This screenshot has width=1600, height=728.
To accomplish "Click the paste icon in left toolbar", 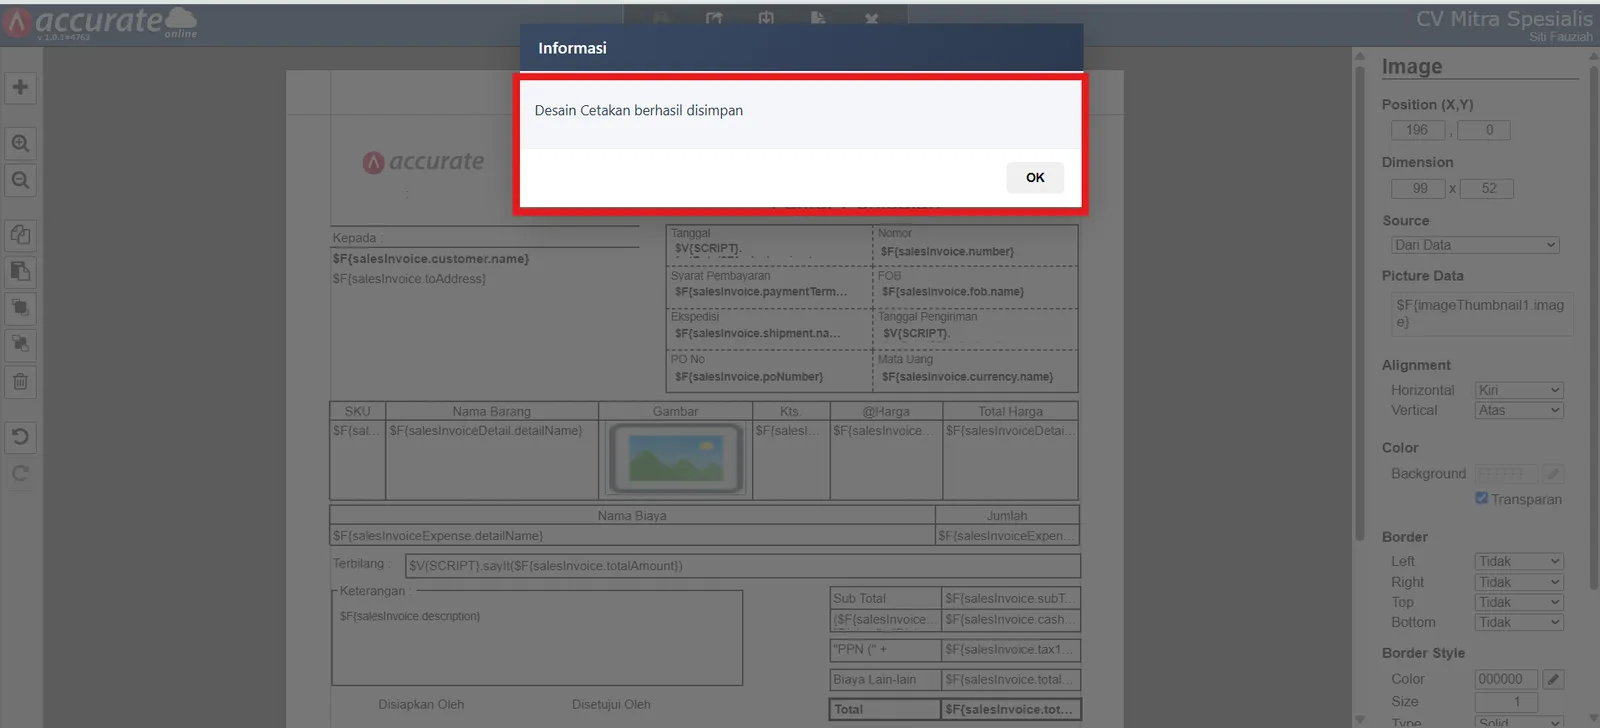I will (x=20, y=271).
